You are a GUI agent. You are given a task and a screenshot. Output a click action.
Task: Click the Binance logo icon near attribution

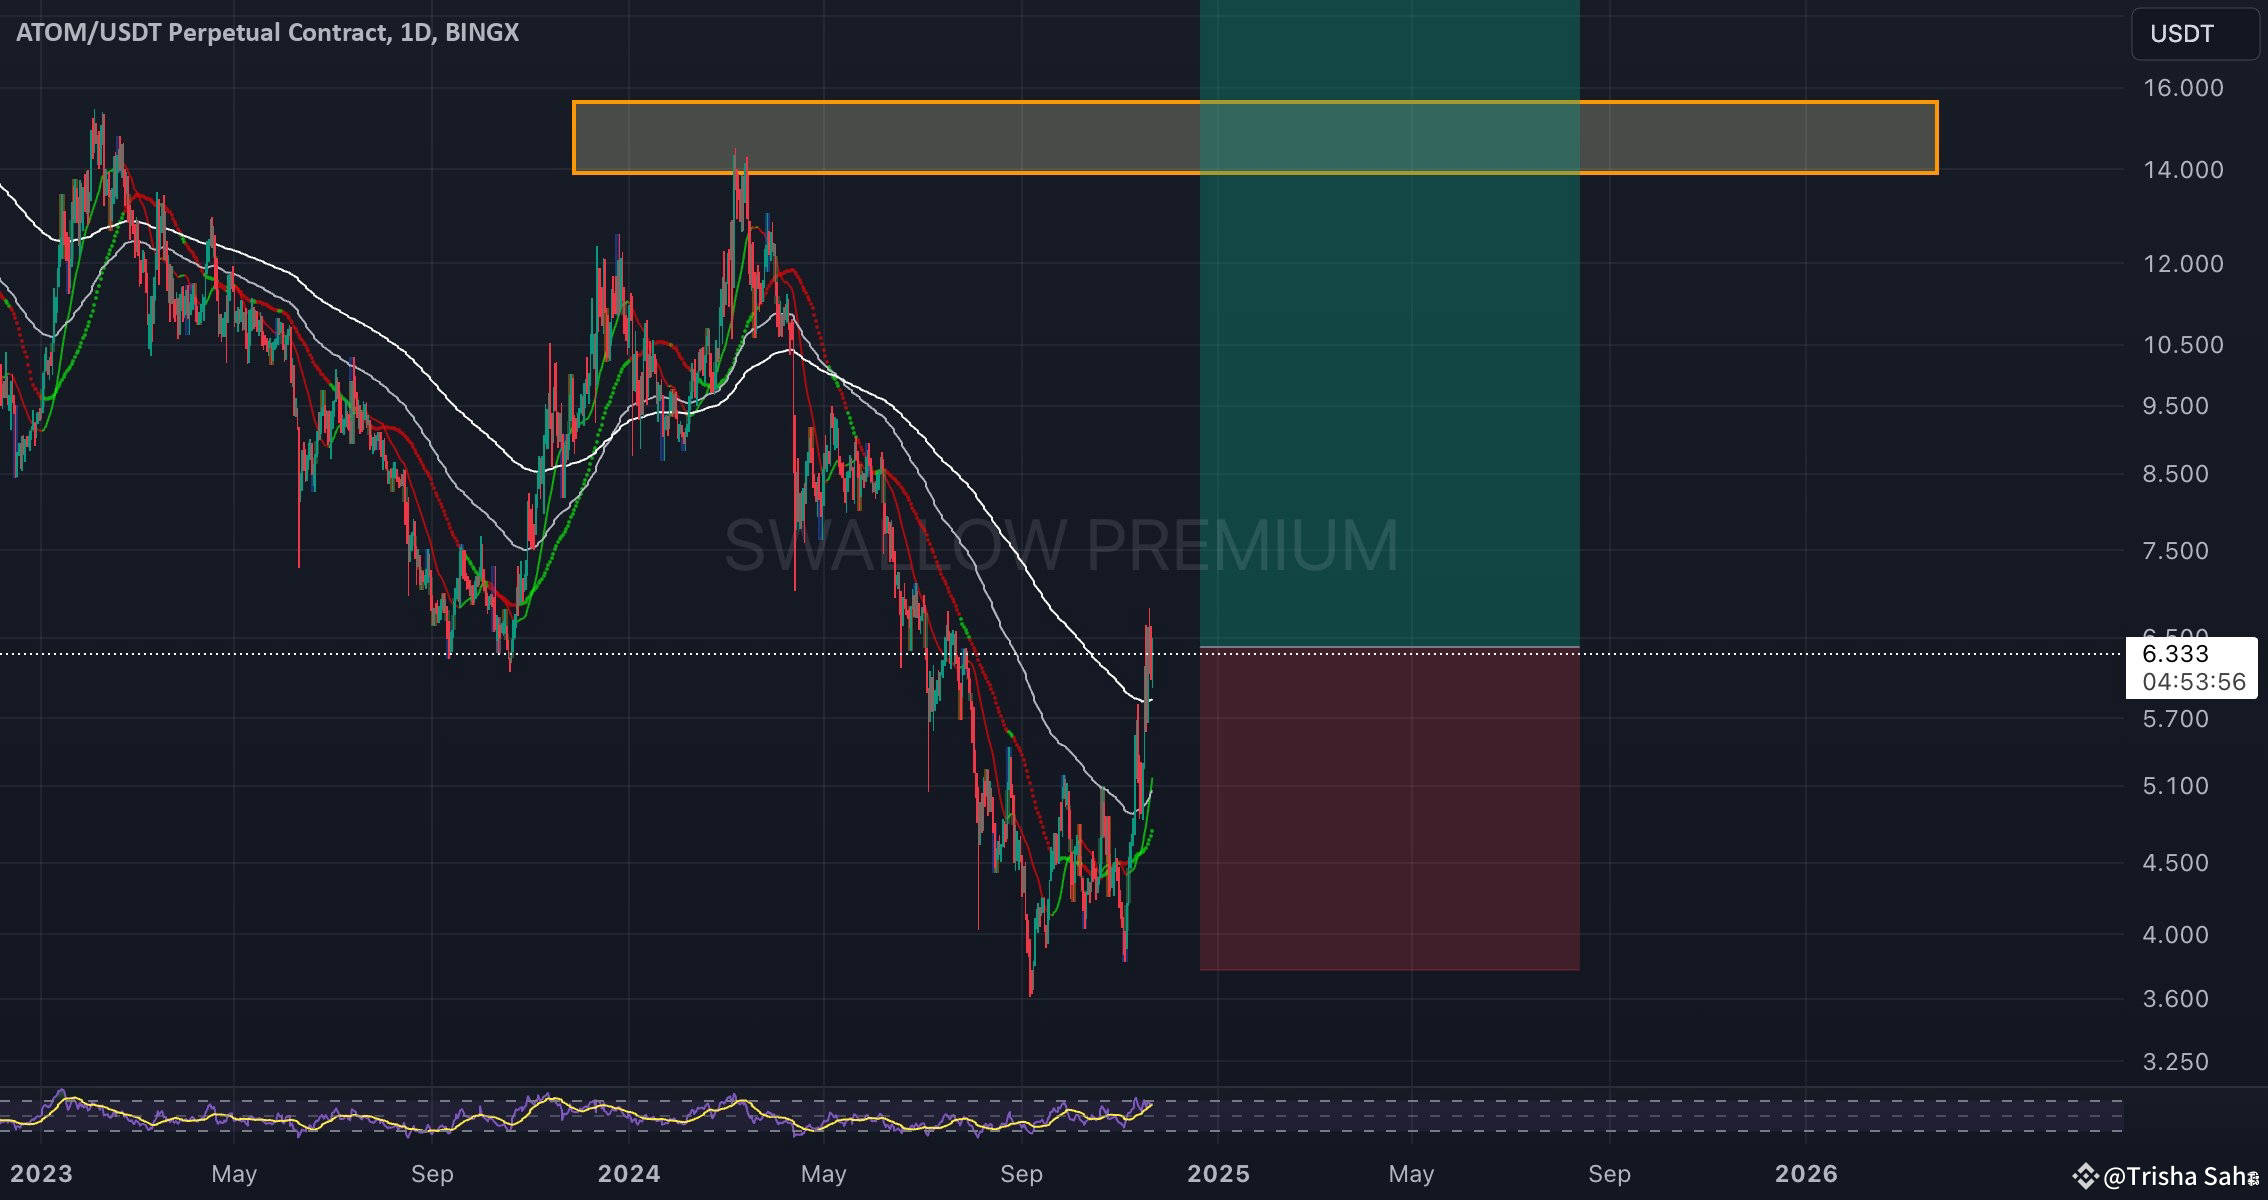[2085, 1177]
